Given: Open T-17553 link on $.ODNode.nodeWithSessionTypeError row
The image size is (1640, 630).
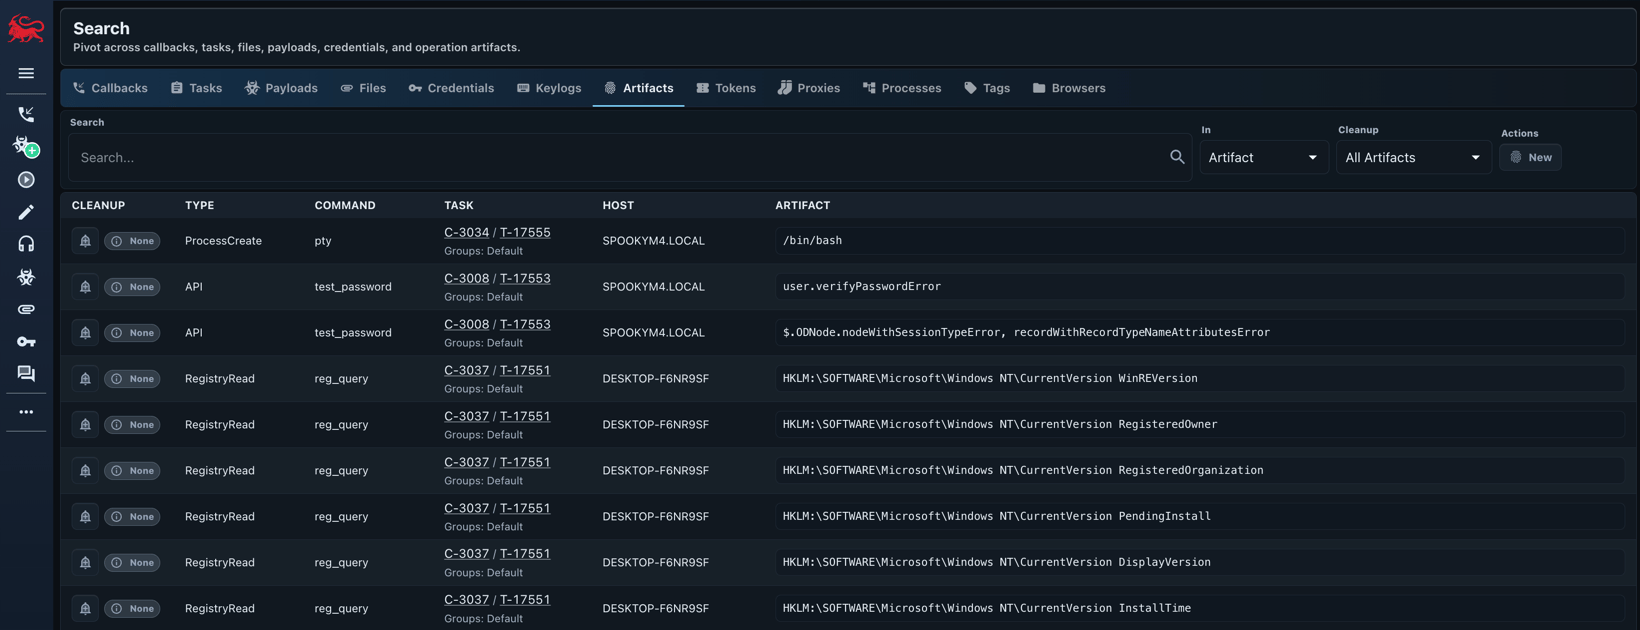Looking at the screenshot, I should (x=525, y=324).
